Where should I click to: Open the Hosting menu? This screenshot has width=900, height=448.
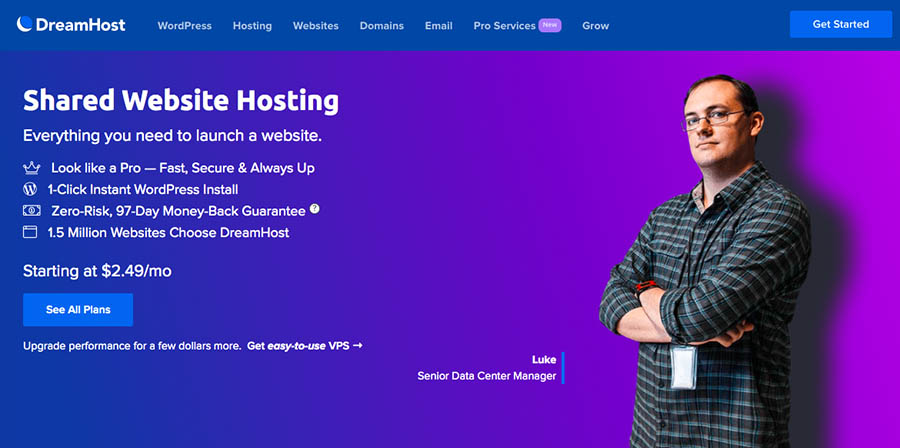(253, 26)
